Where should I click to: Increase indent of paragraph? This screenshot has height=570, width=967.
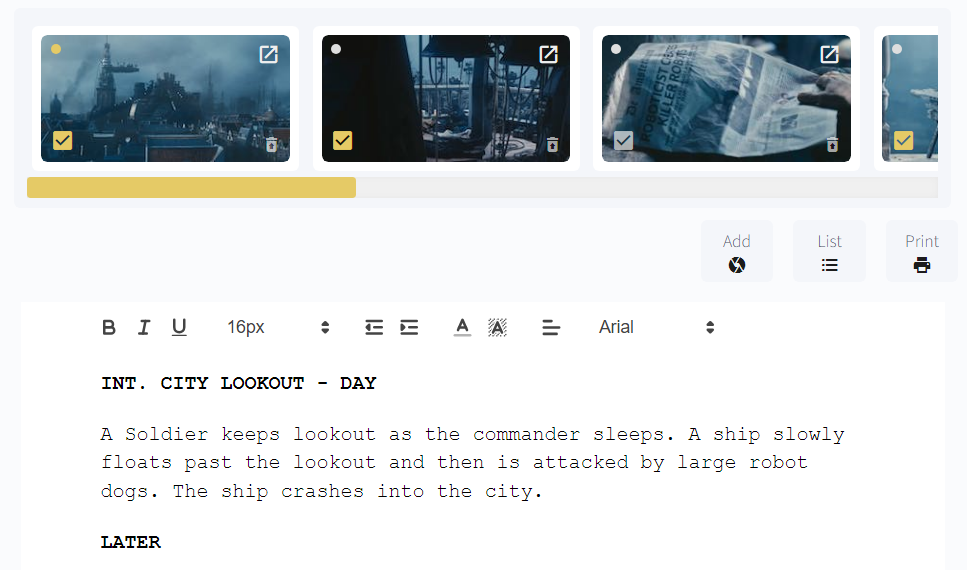pyautogui.click(x=409, y=328)
